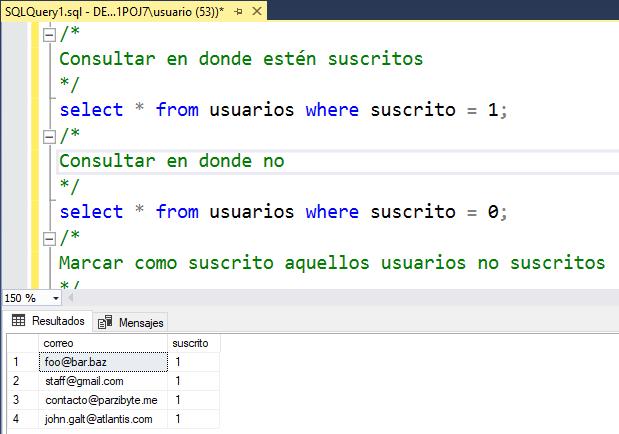619x434 pixels.
Task: Open the 150 % zoom dropdown
Action: coord(56,298)
